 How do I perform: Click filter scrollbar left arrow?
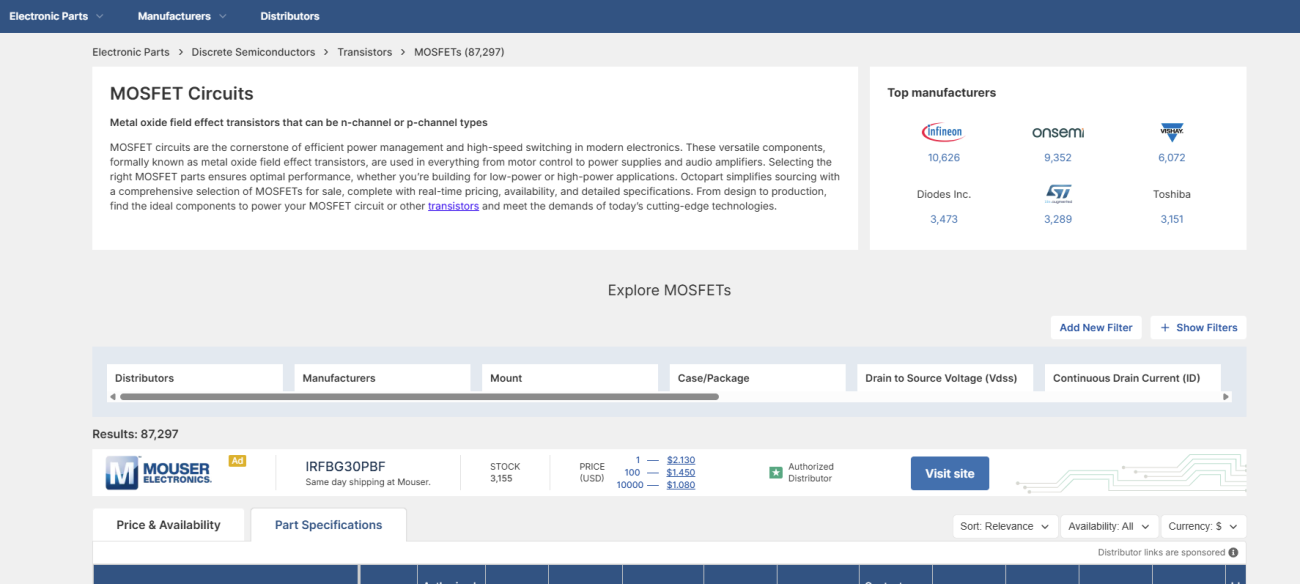click(x=112, y=397)
